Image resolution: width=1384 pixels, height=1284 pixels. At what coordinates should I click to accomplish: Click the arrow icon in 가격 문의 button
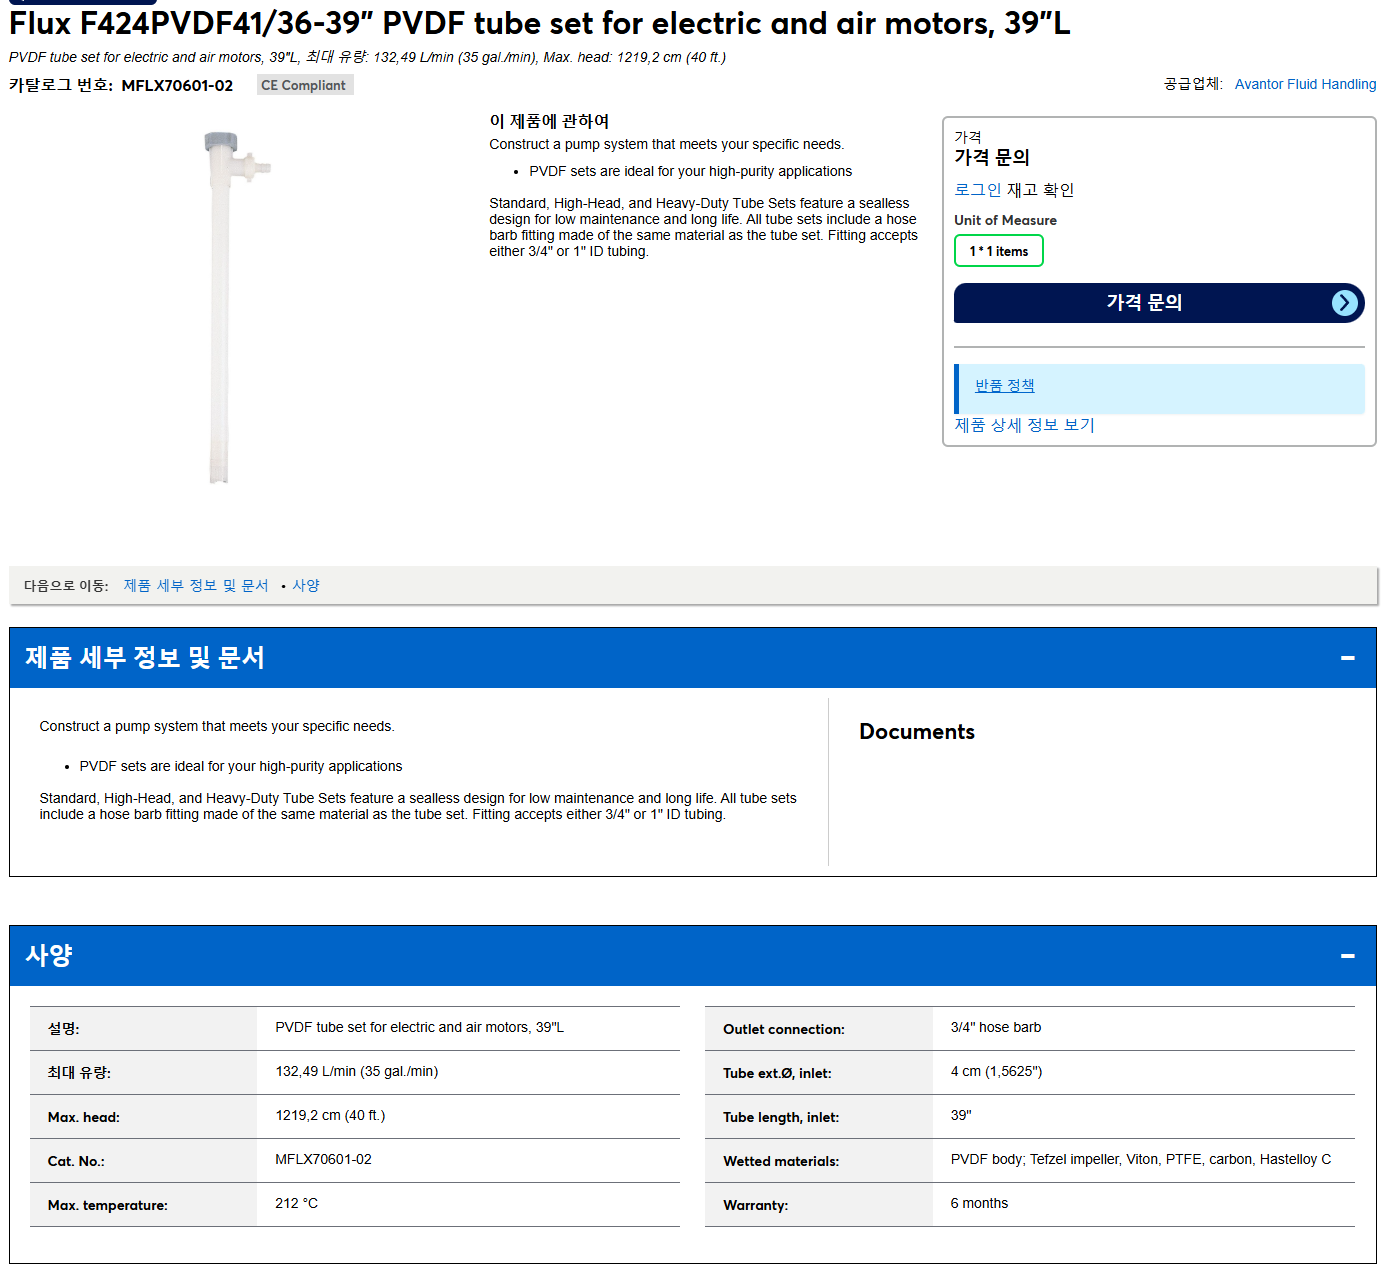(x=1345, y=303)
